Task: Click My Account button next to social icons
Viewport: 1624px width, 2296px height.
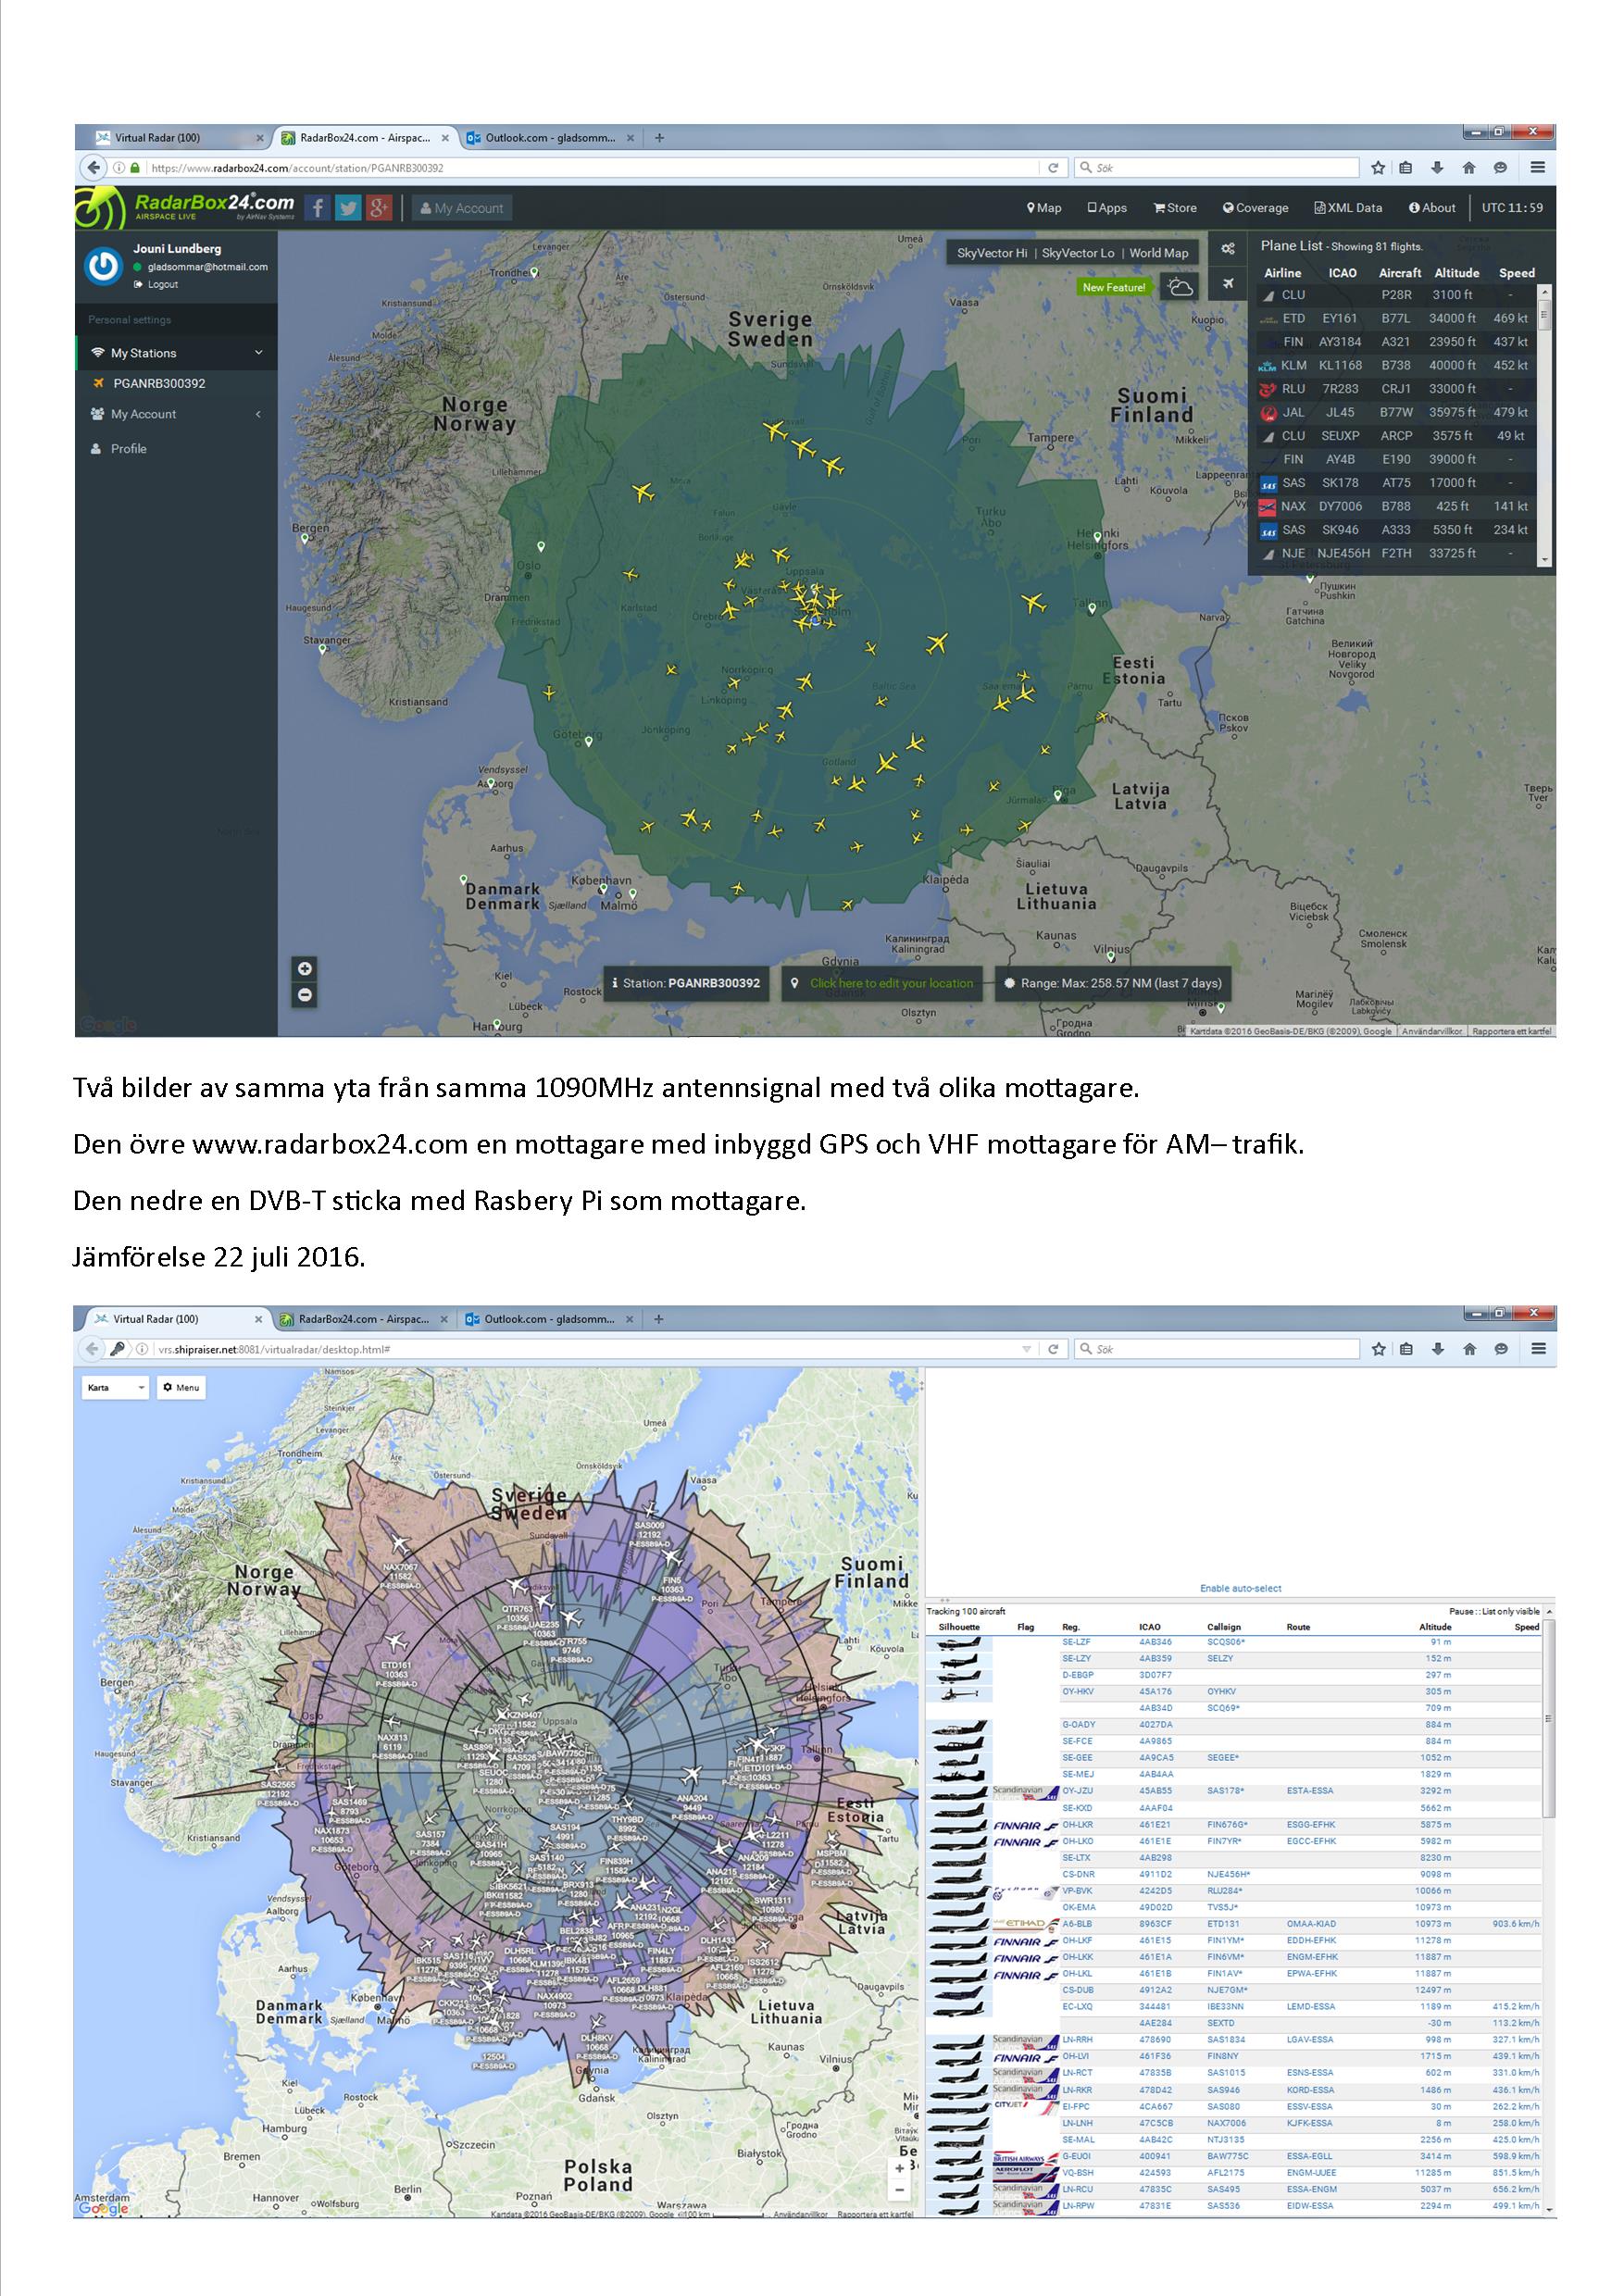Action: pyautogui.click(x=461, y=208)
